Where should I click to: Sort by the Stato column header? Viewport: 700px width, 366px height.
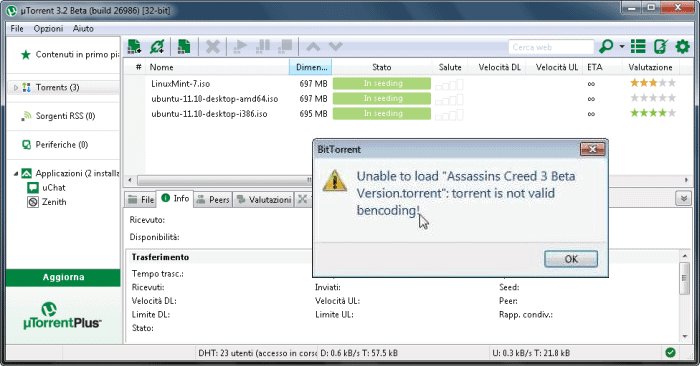point(382,67)
